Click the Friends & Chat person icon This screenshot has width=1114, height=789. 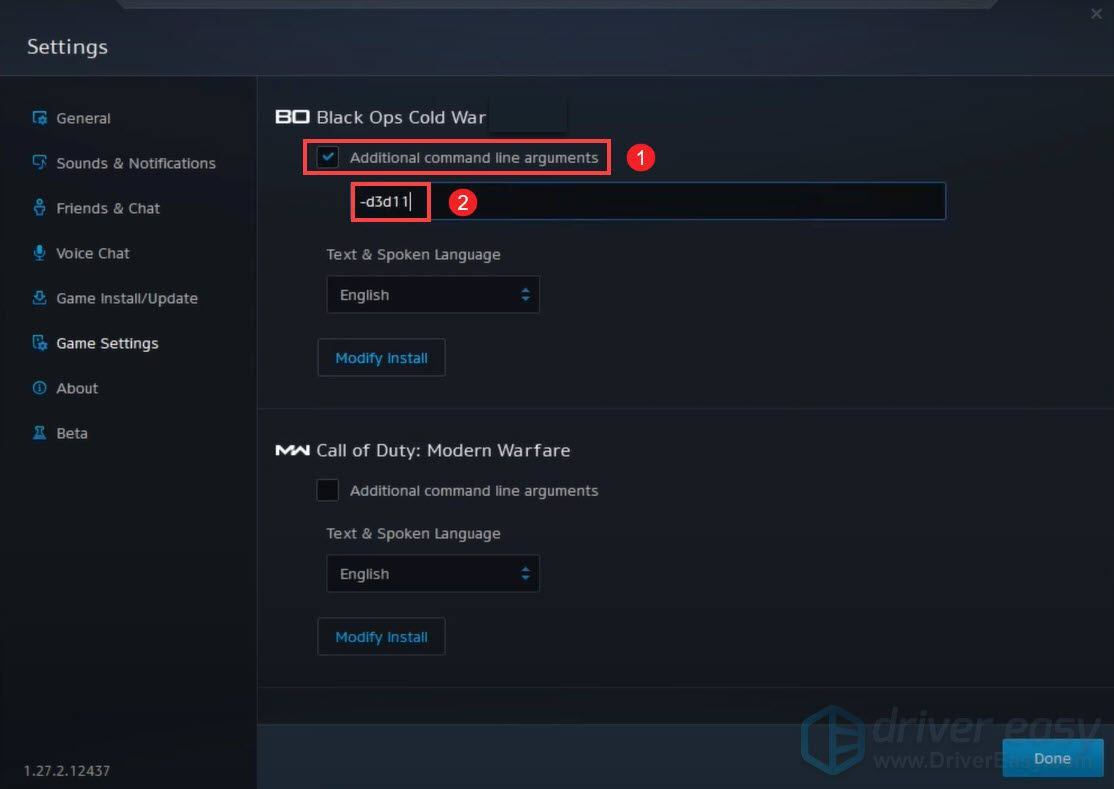(40, 207)
